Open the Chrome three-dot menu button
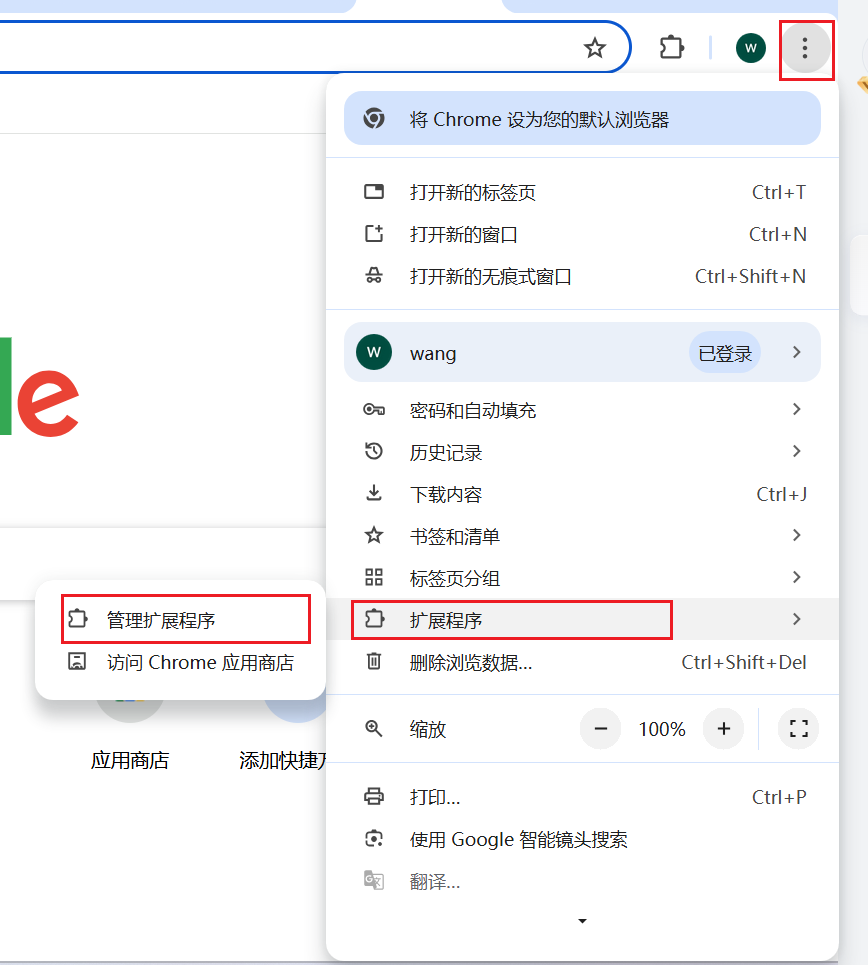Screen dimensions: 868x965 click(805, 48)
